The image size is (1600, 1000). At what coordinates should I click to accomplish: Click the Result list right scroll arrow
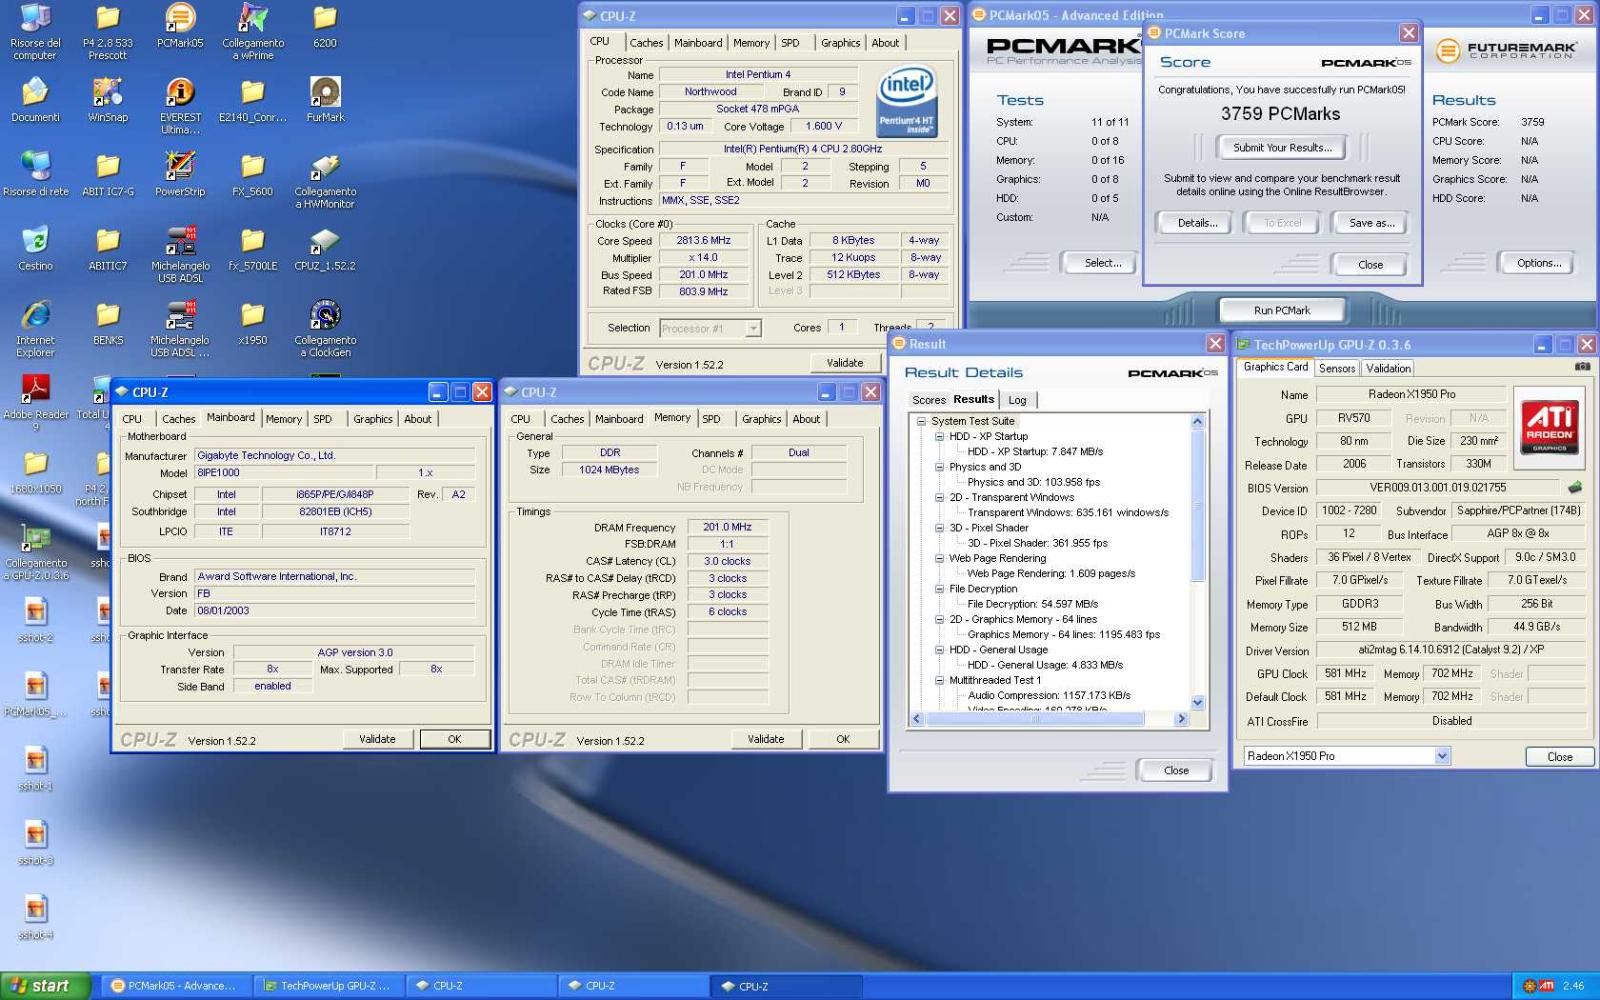pyautogui.click(x=1182, y=719)
